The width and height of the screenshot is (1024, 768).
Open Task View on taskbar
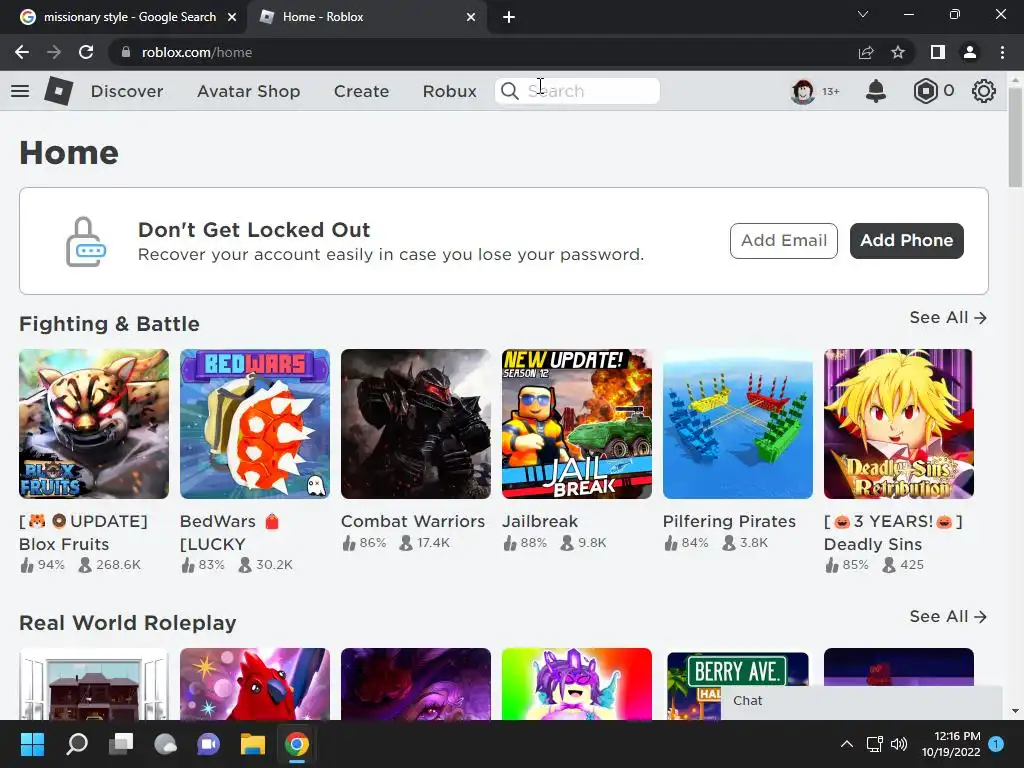[x=121, y=744]
